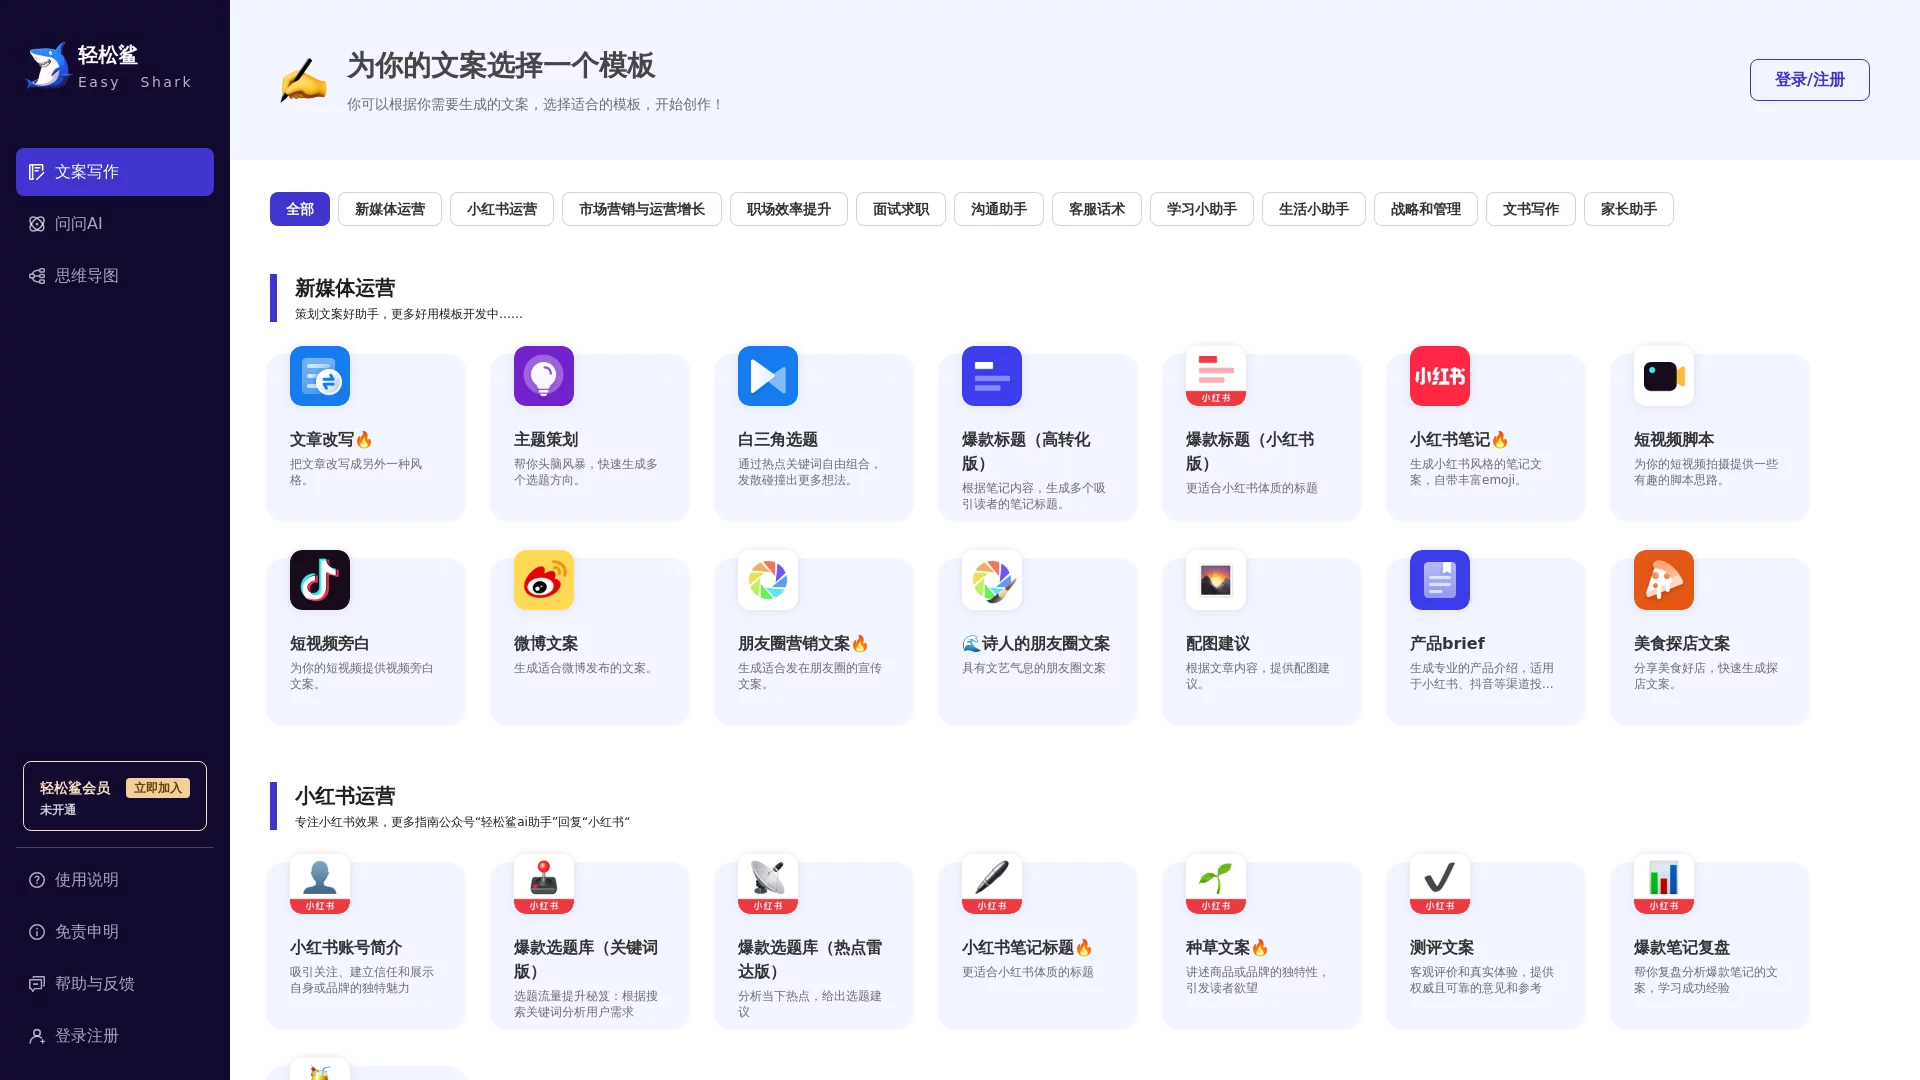Open the 产品brief document icon
This screenshot has height=1080, width=1920.
click(x=1439, y=580)
